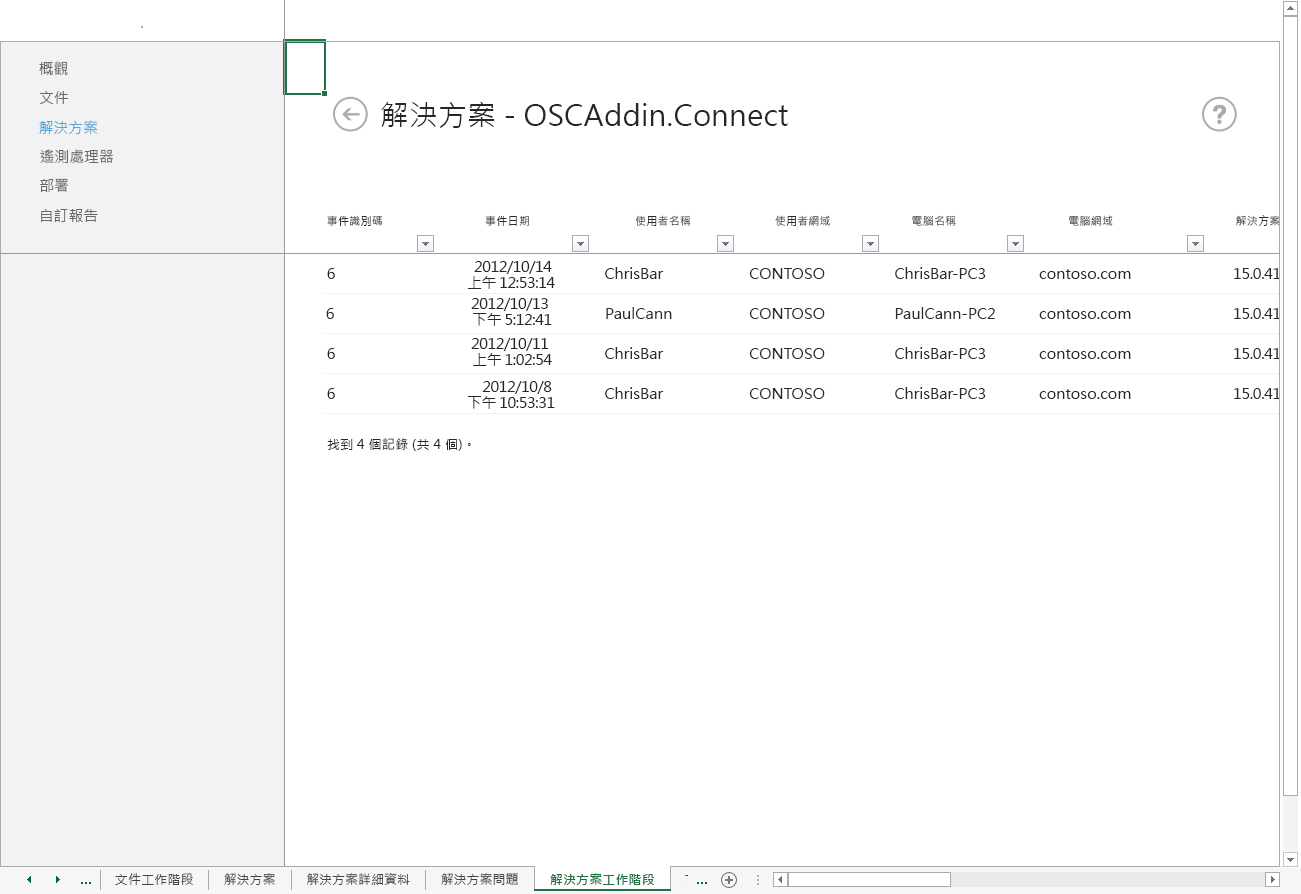Viewport: 1301px width, 894px height.
Task: Click horizontal scrollbar left arrow
Action: tap(780, 880)
